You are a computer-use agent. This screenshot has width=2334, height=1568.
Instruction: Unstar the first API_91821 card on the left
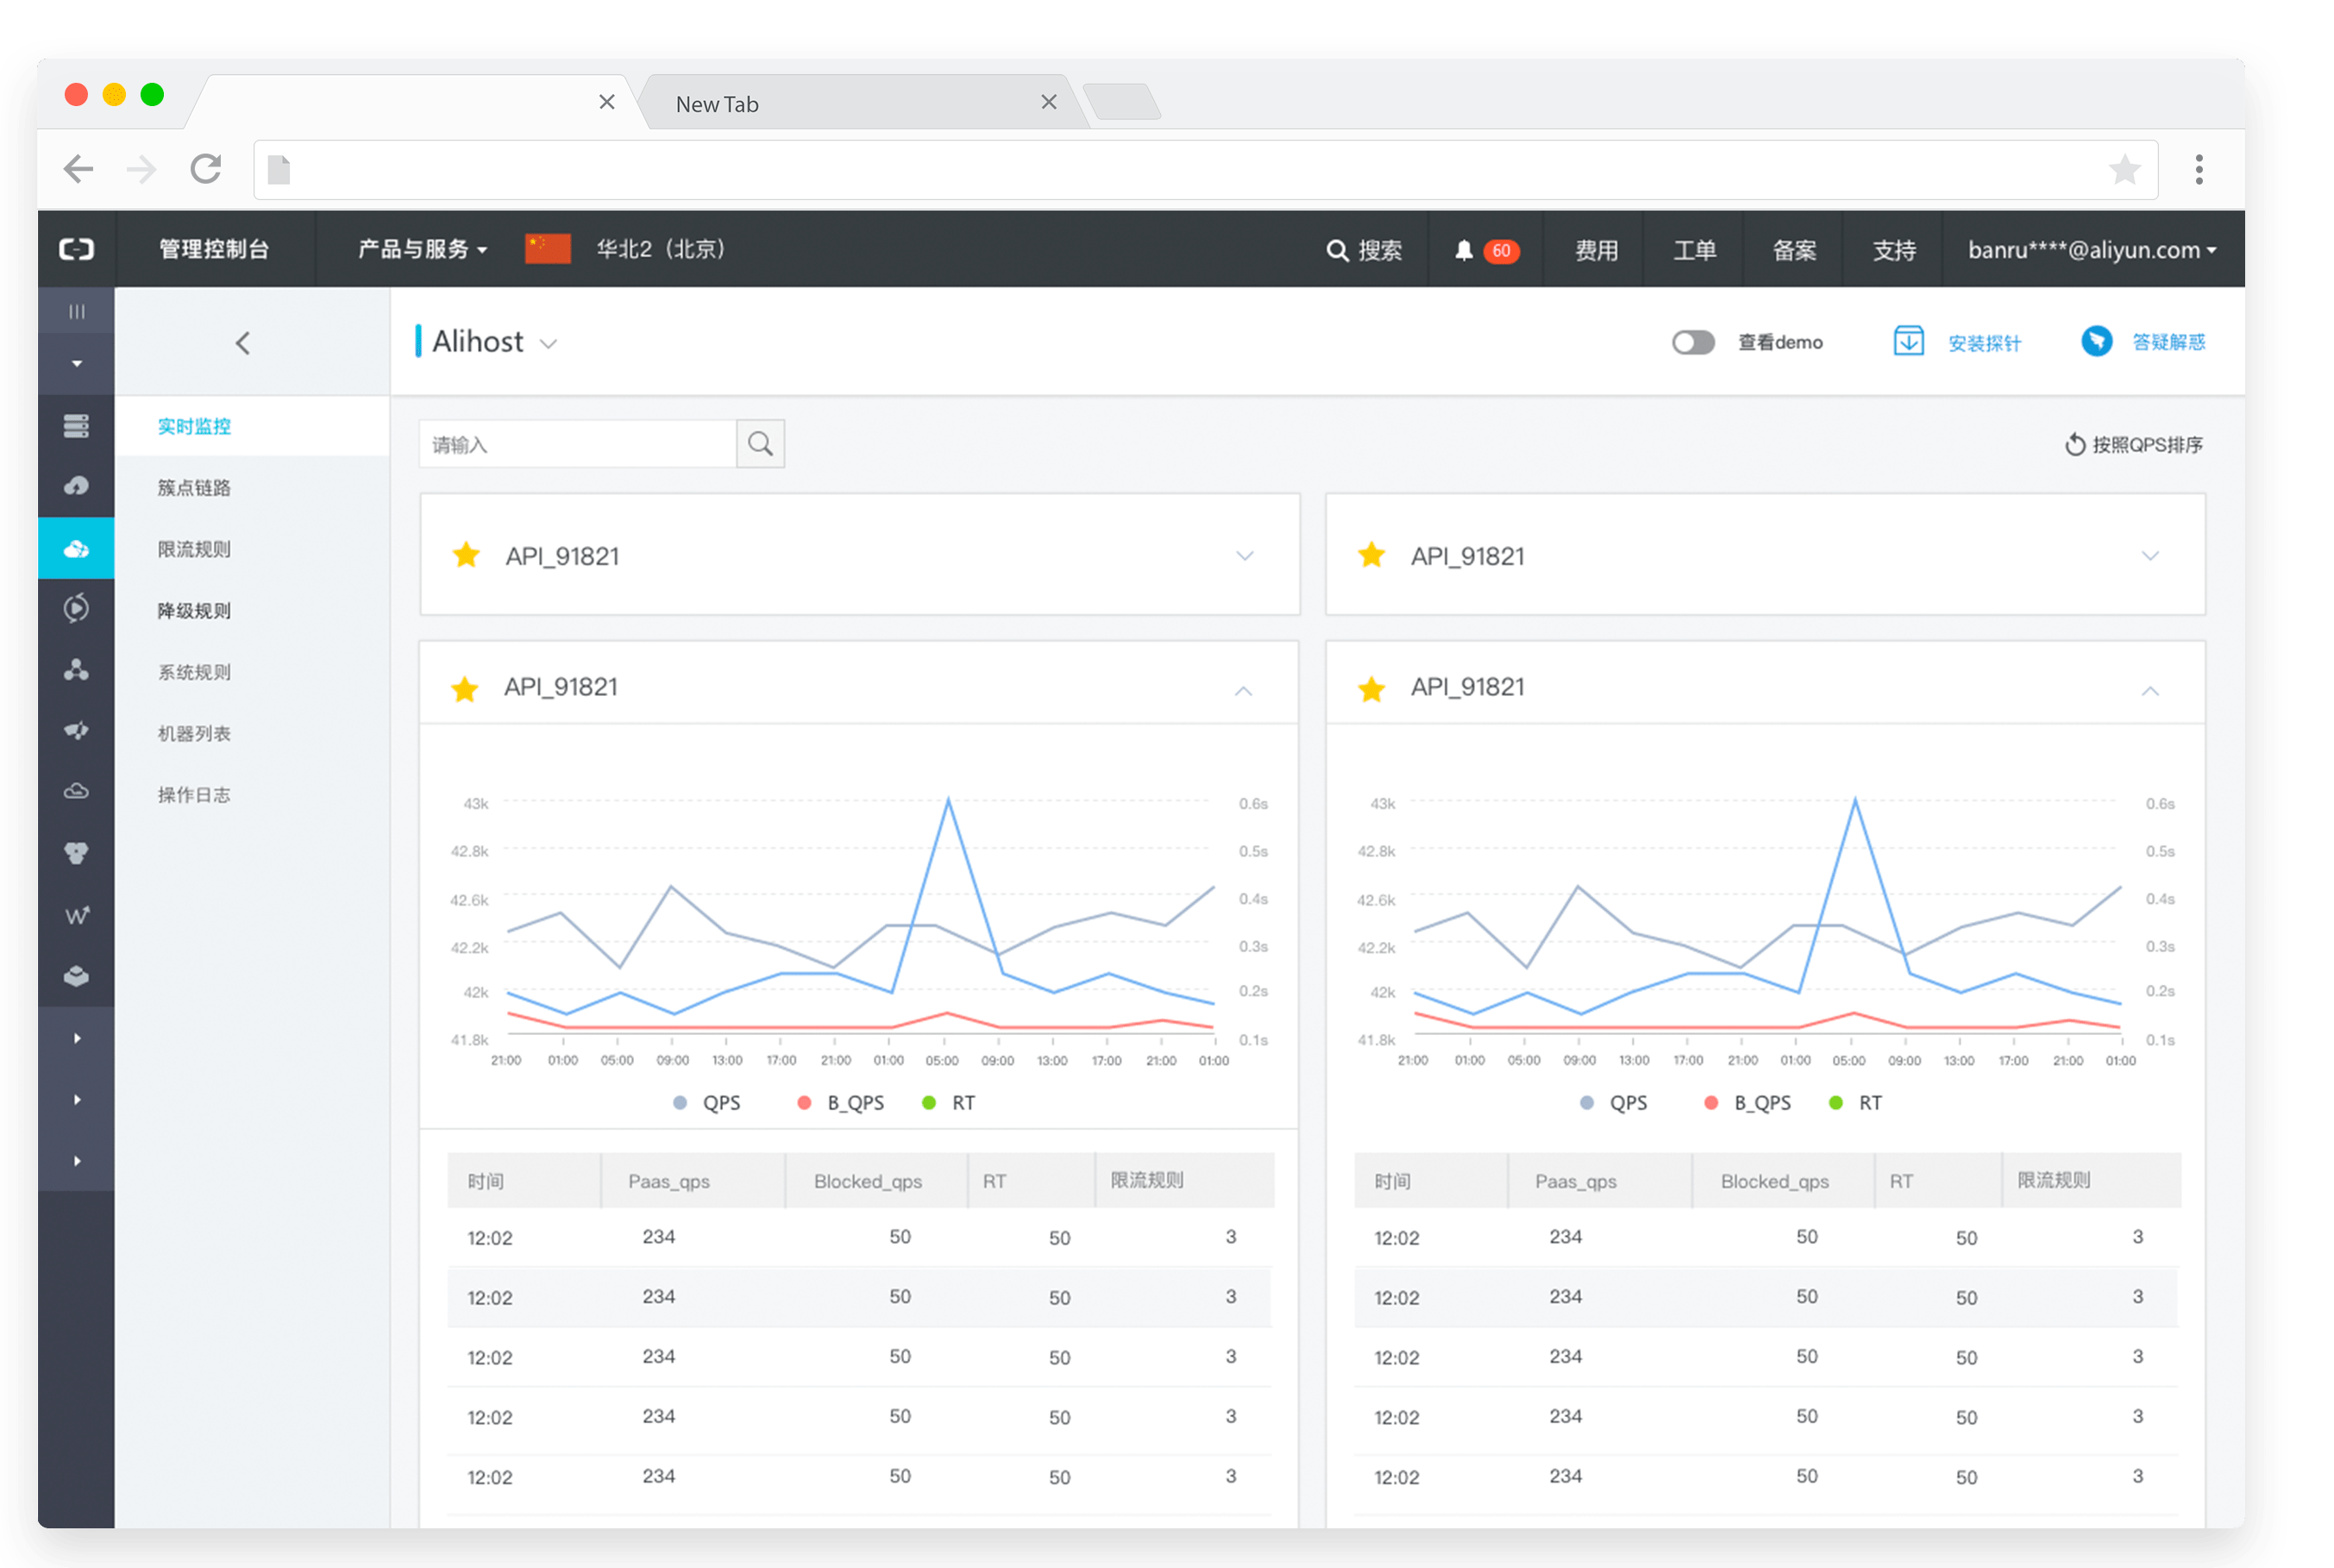(466, 555)
